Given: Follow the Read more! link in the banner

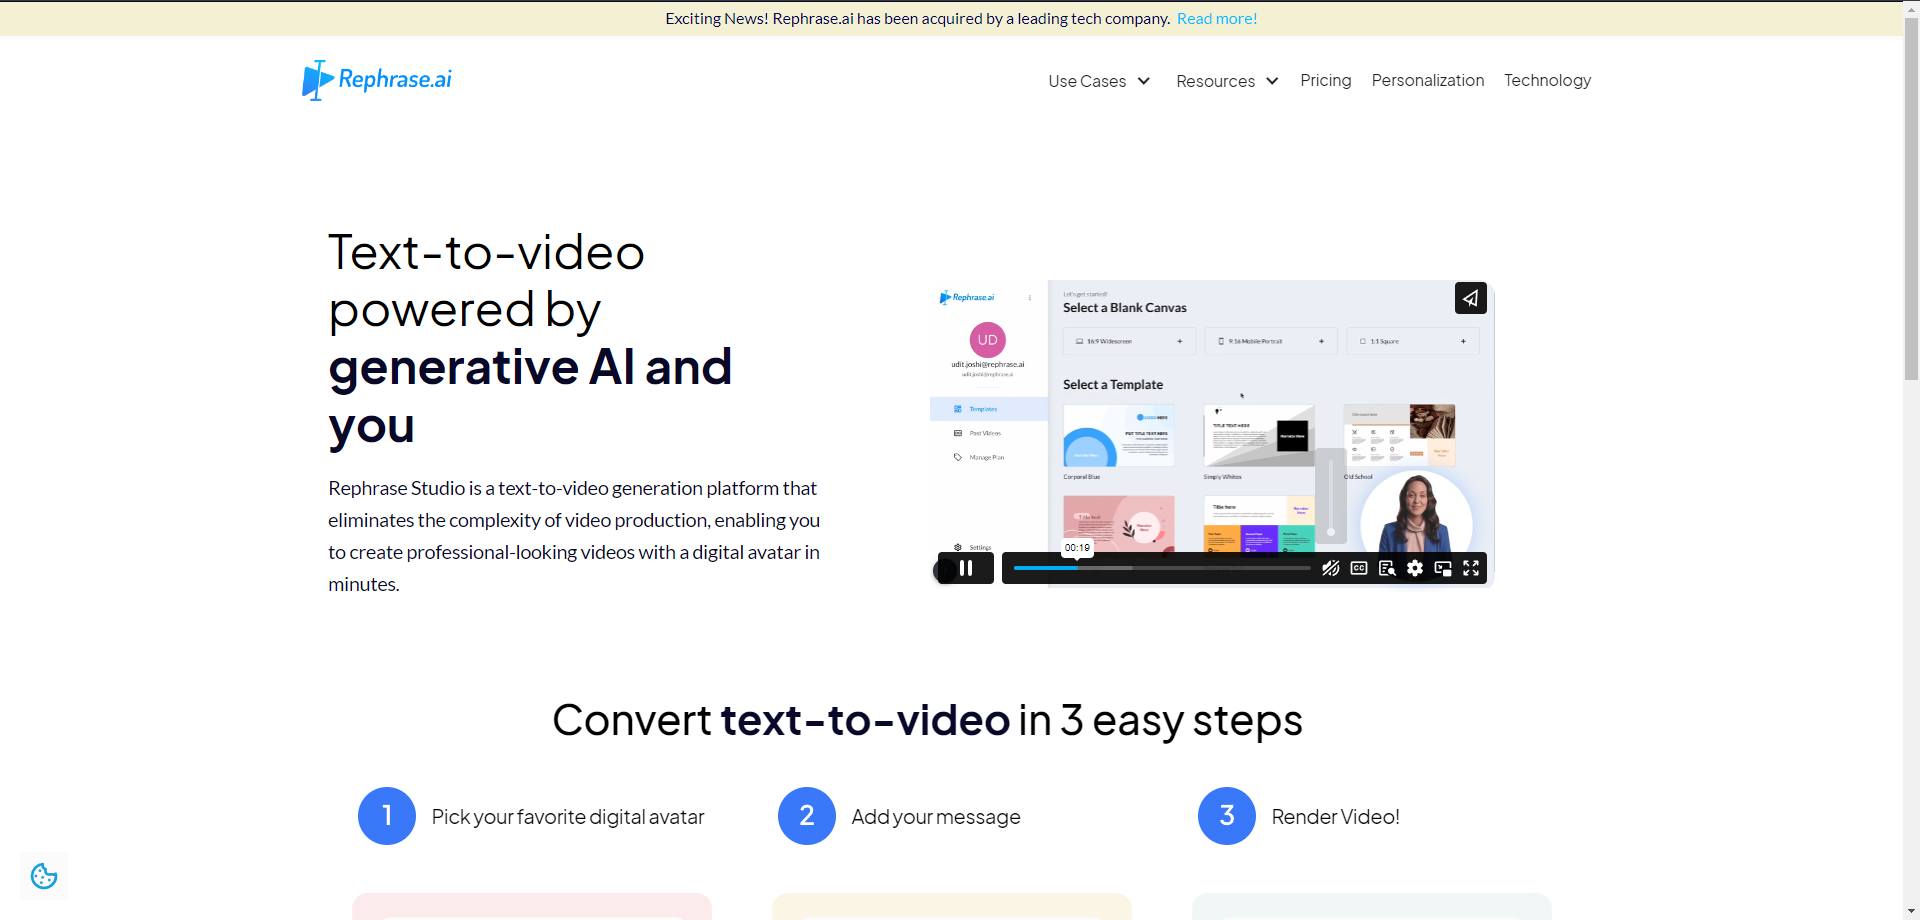Looking at the screenshot, I should [x=1217, y=19].
